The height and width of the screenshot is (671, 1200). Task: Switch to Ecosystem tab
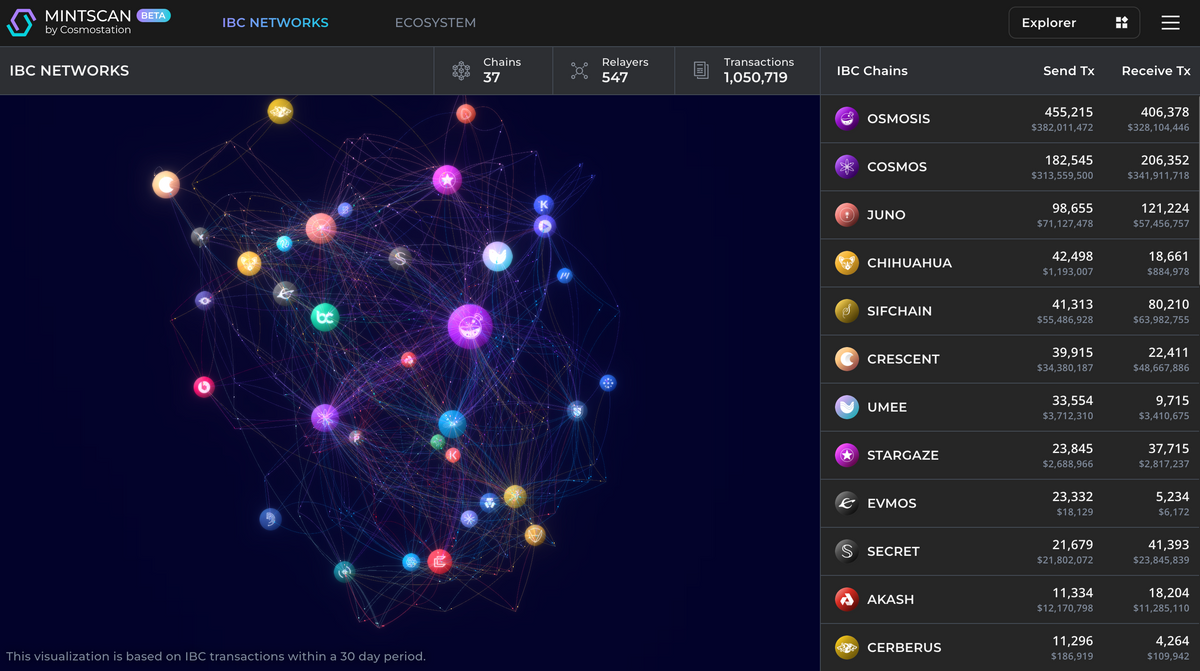click(x=435, y=23)
